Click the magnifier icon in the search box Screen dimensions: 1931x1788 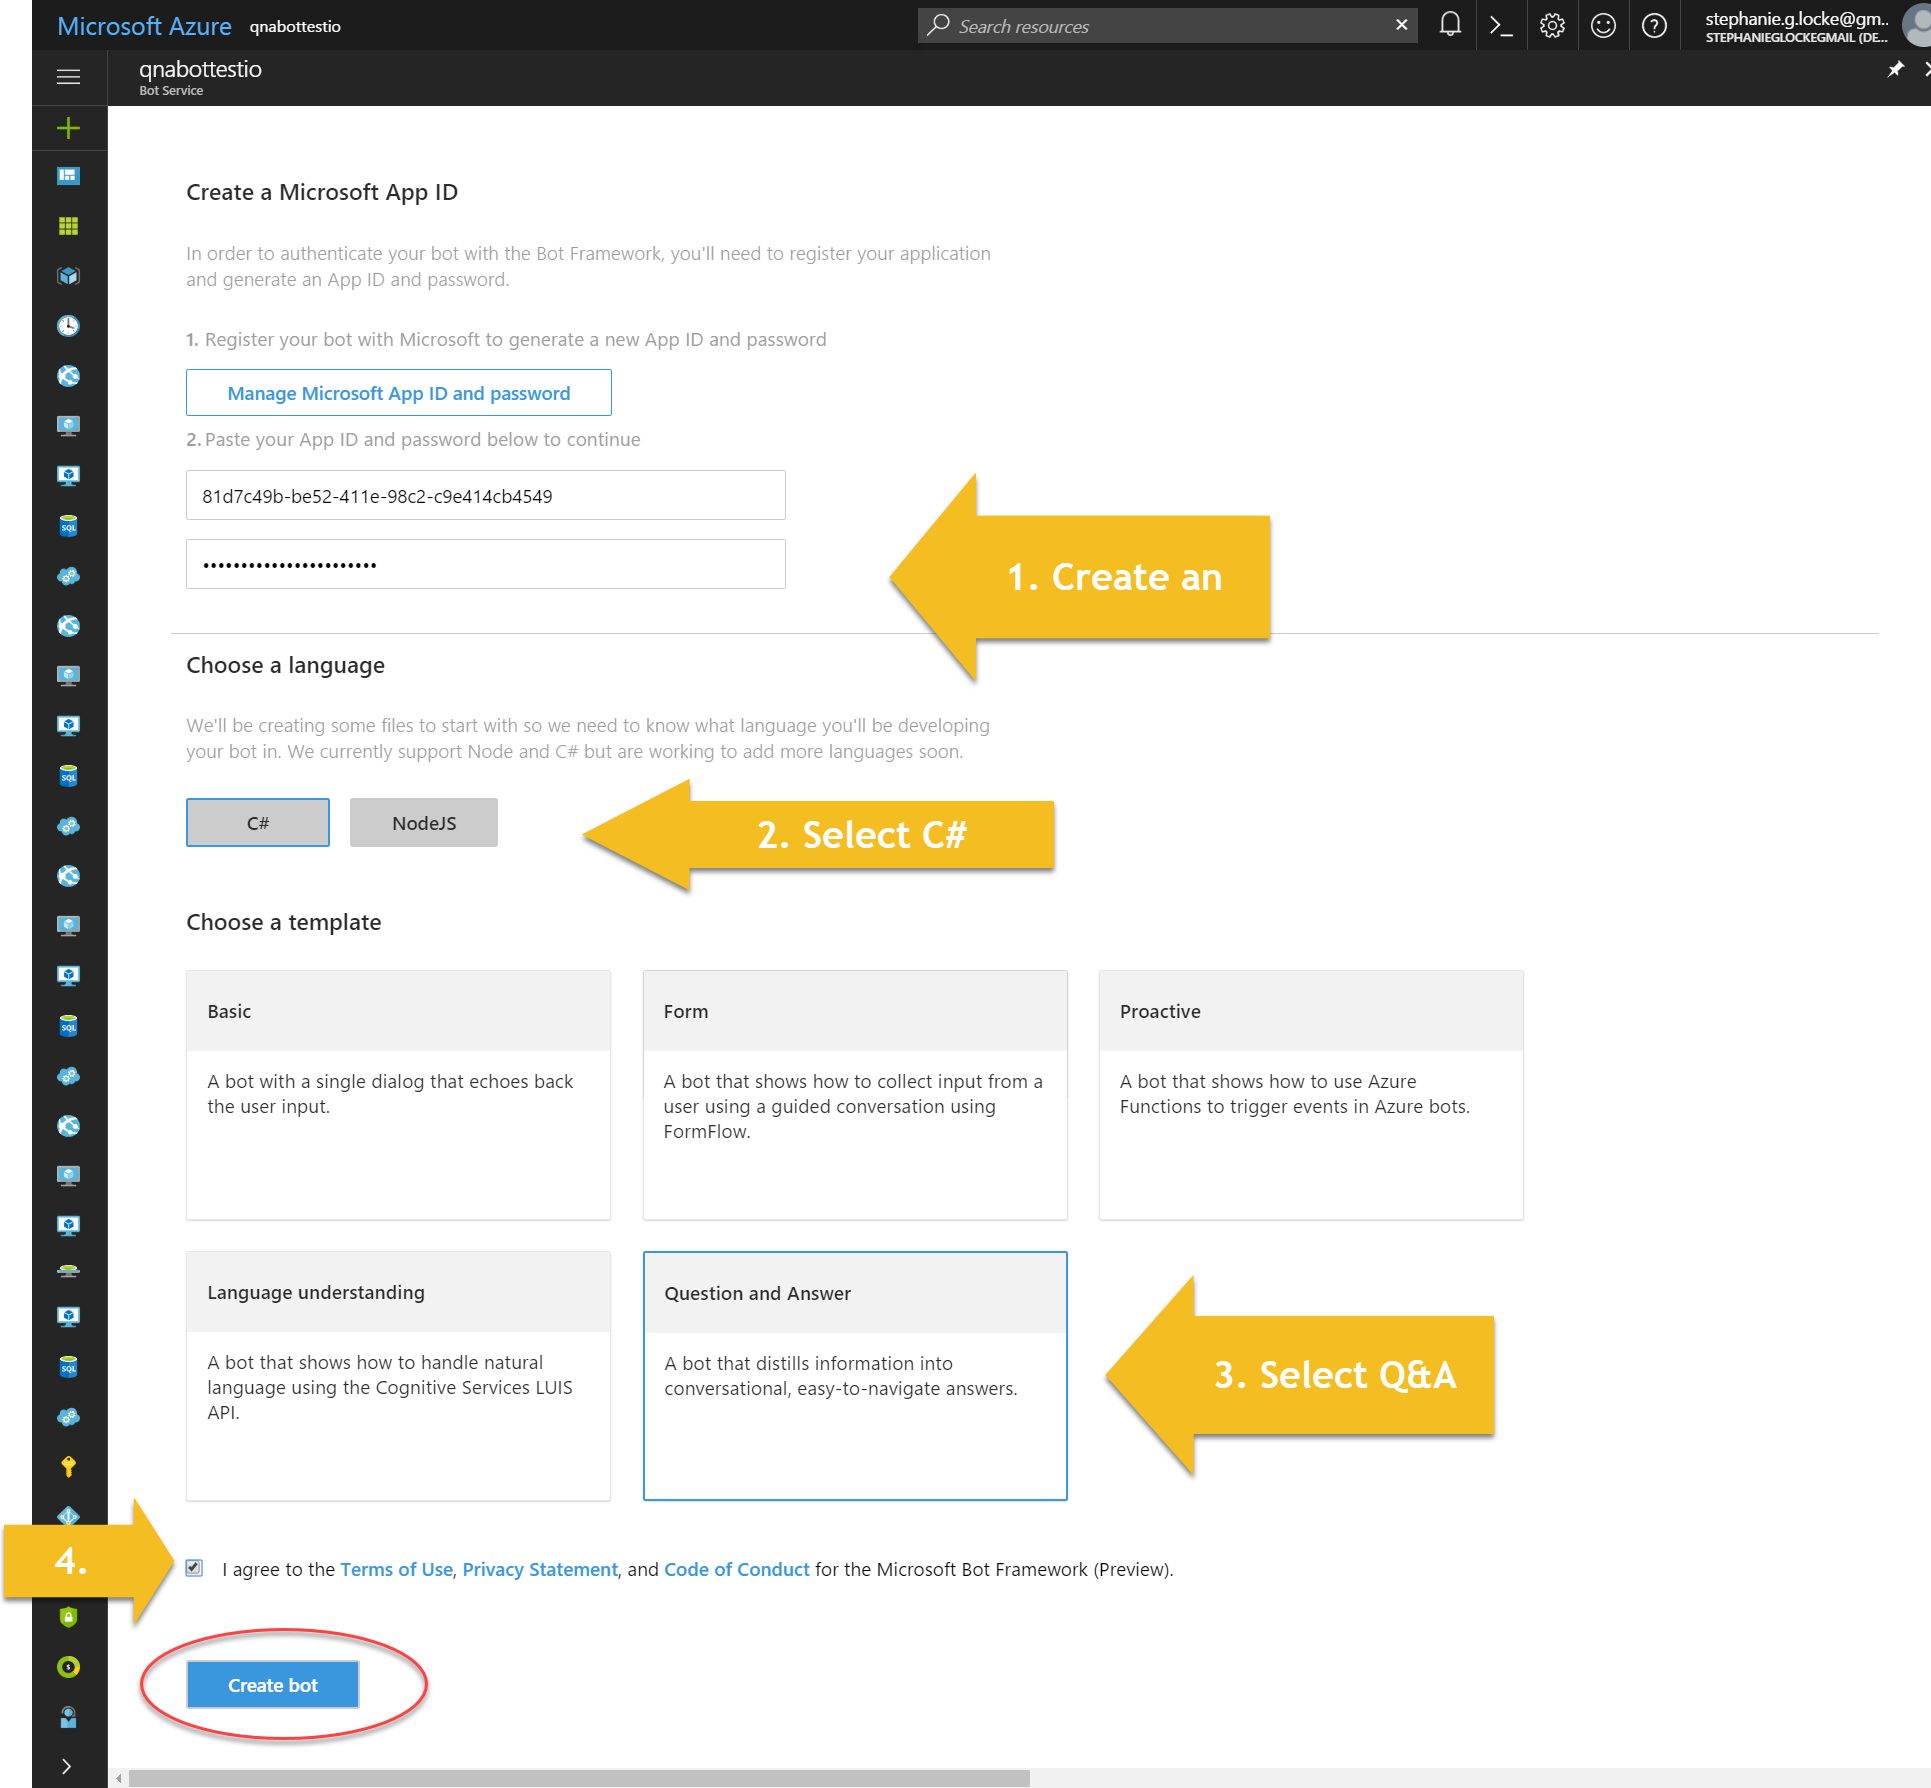[938, 25]
